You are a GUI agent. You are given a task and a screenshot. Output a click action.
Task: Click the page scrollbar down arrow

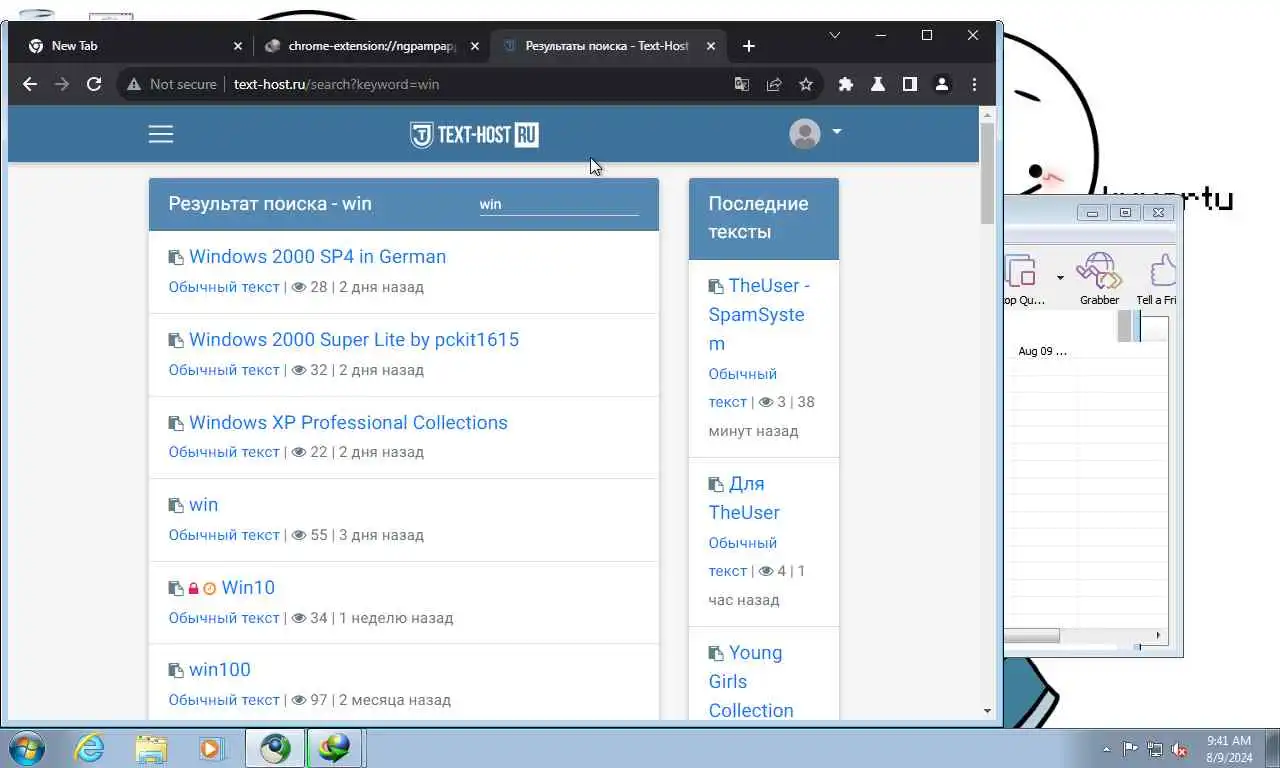coord(987,711)
